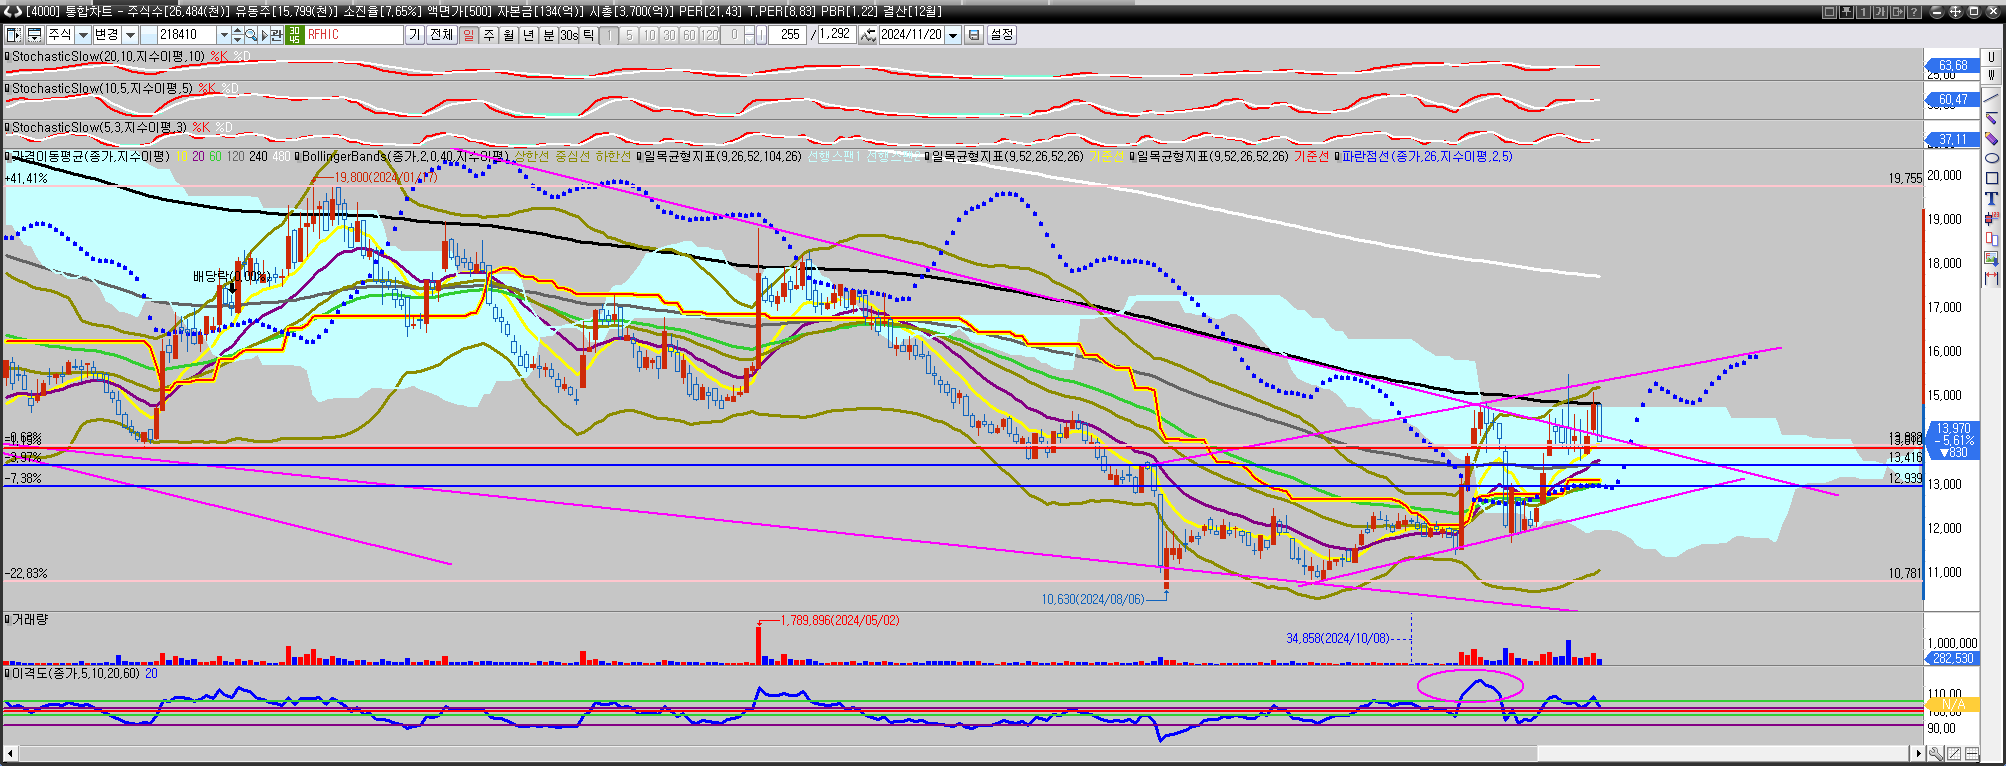Viewport: 2006px width, 766px height.
Task: Expand the 거래량 volume panel marker
Action: click(x=7, y=620)
